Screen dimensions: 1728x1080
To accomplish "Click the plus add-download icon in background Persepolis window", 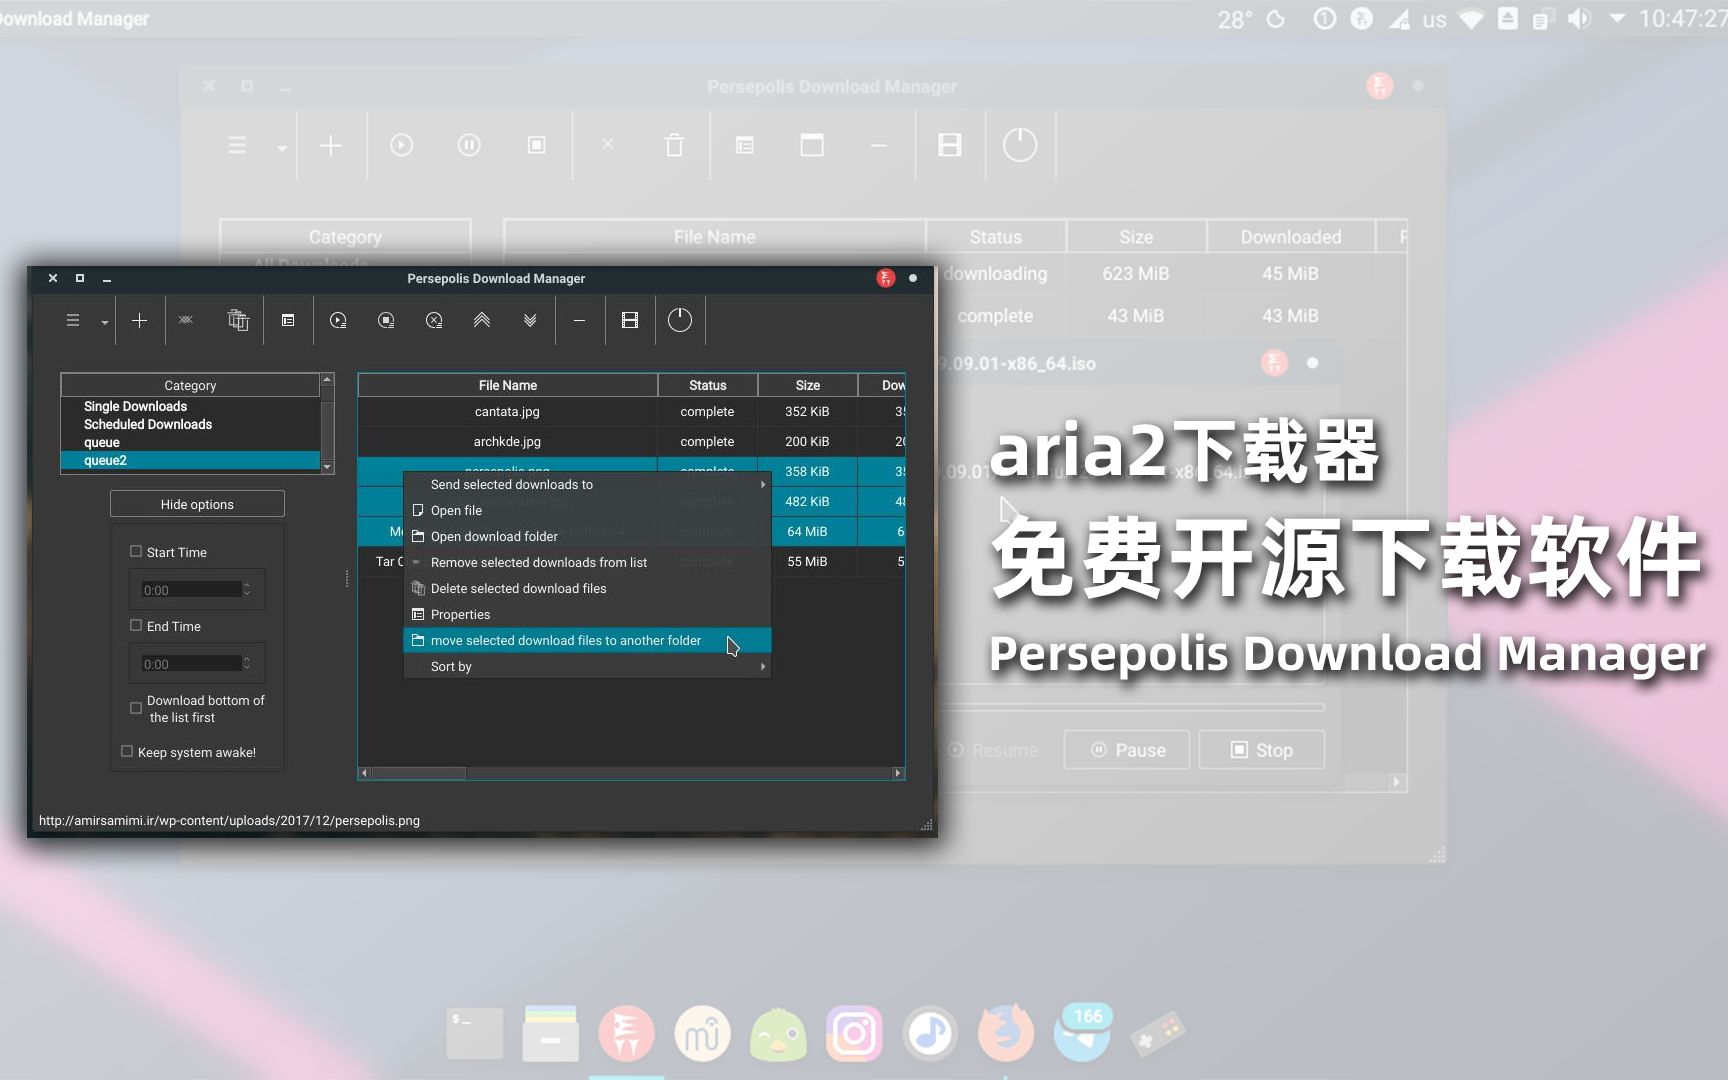I will tap(331, 146).
